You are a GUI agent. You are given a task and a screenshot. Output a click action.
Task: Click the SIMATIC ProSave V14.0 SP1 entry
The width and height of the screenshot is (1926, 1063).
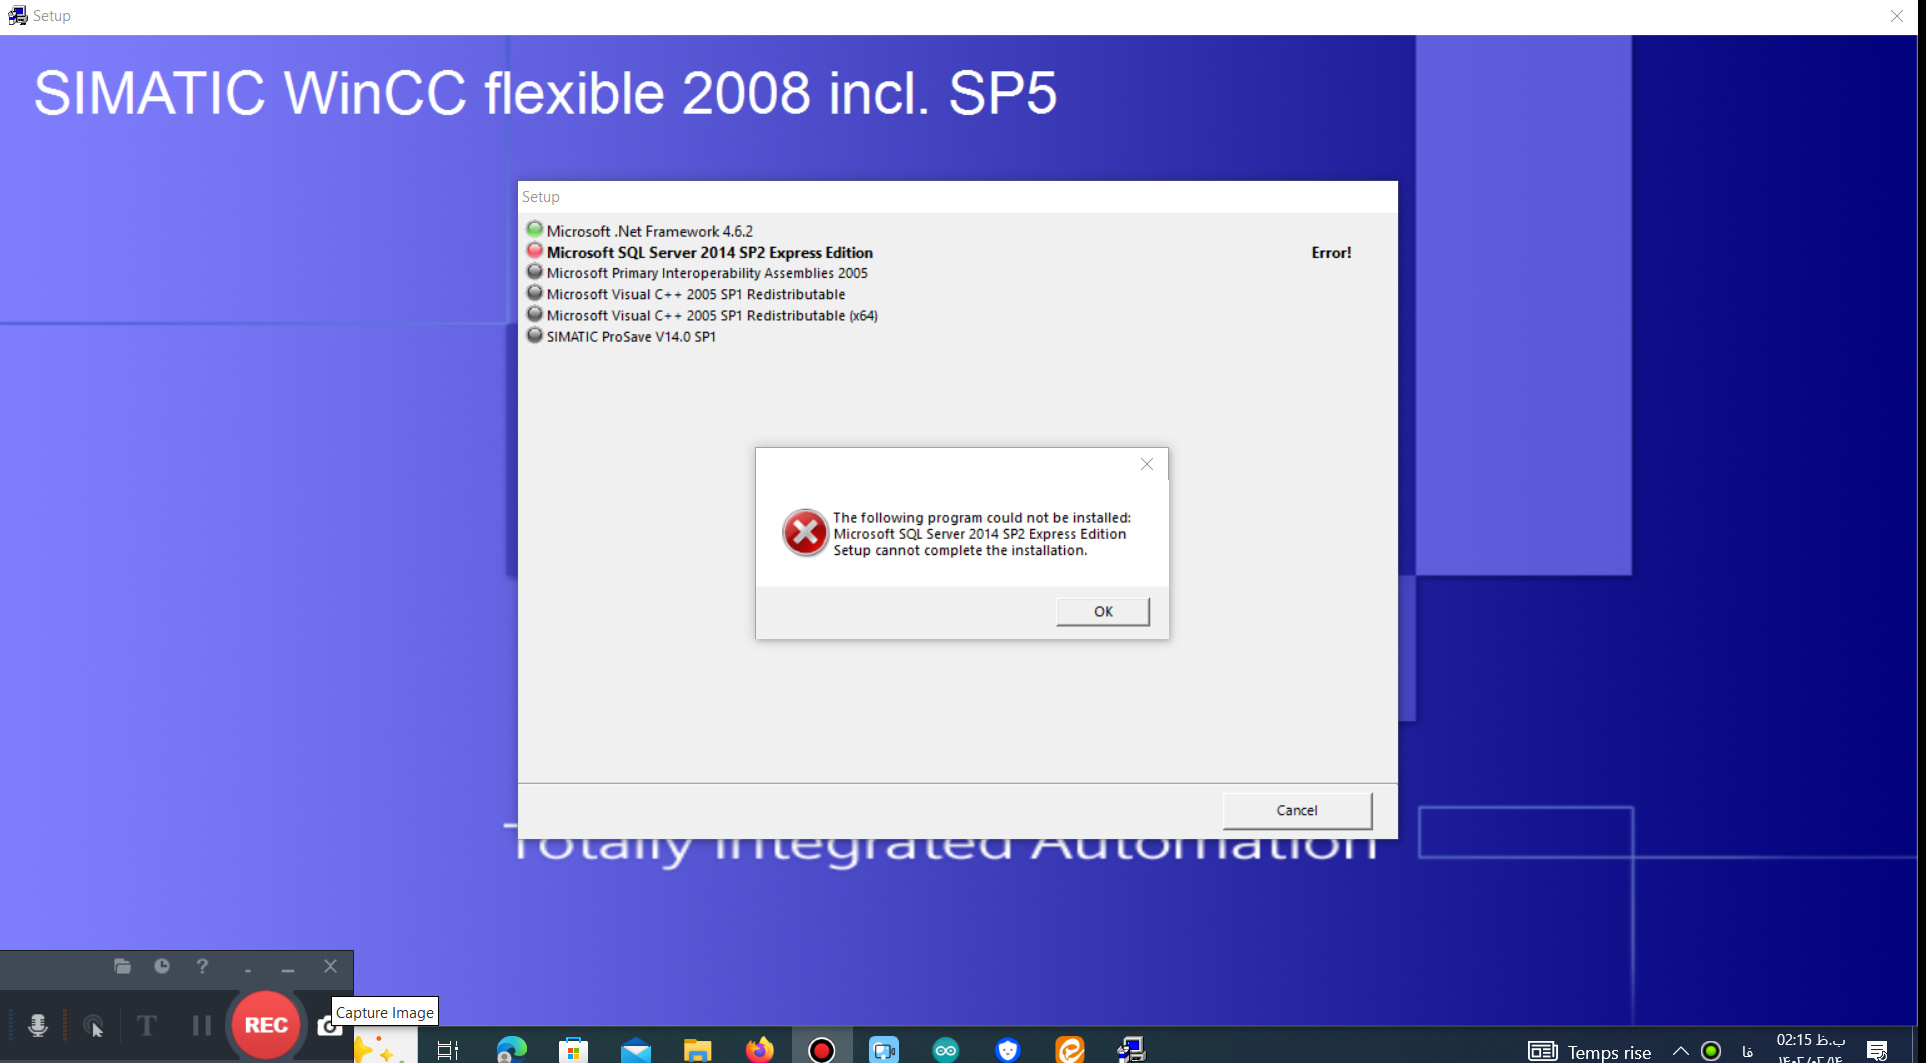(631, 336)
